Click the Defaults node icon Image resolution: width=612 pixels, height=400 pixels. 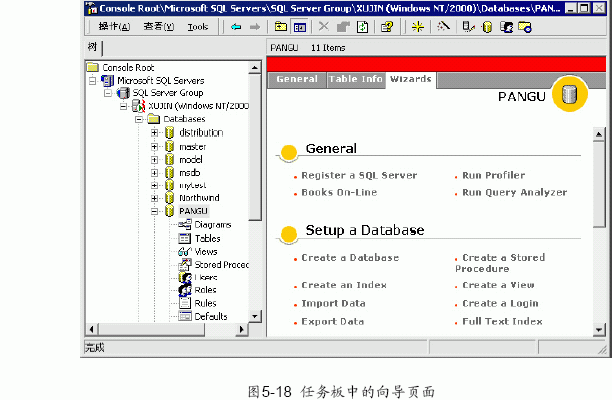[x=185, y=316]
